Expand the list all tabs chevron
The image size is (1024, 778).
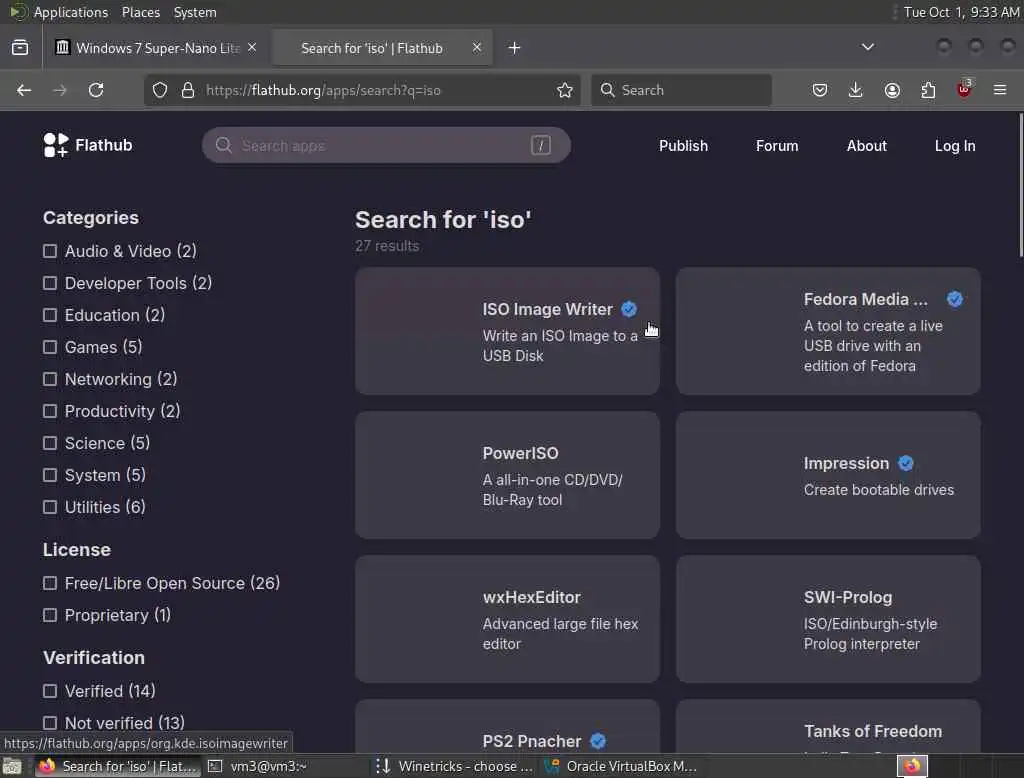[x=868, y=47]
